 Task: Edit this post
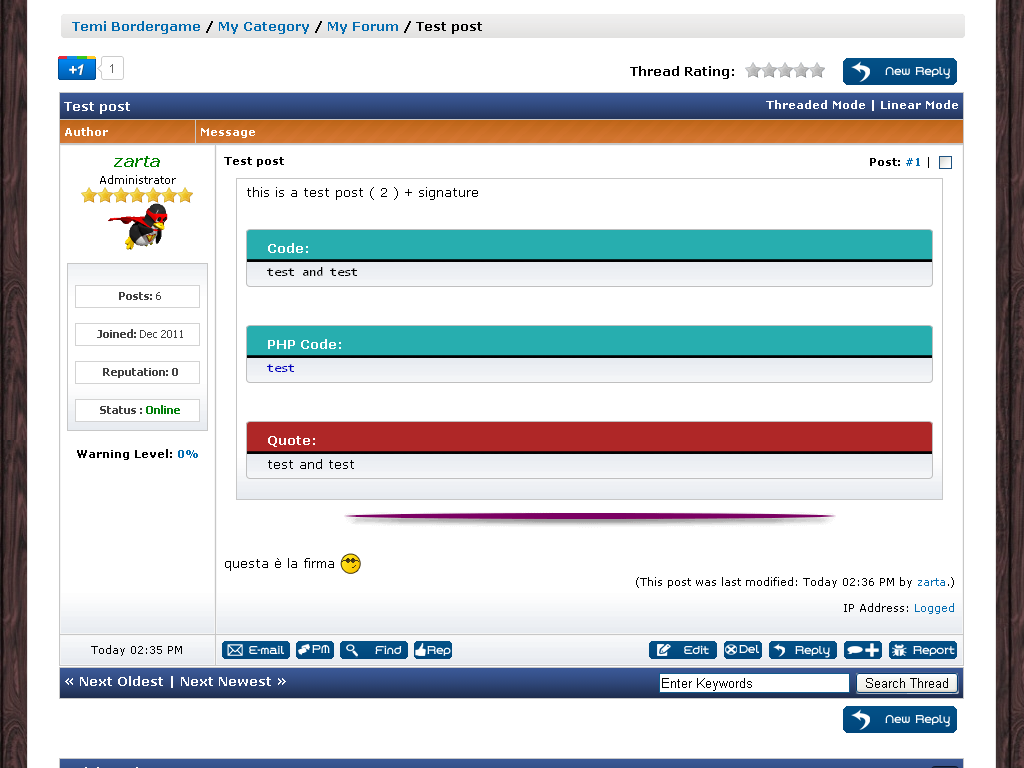(683, 650)
